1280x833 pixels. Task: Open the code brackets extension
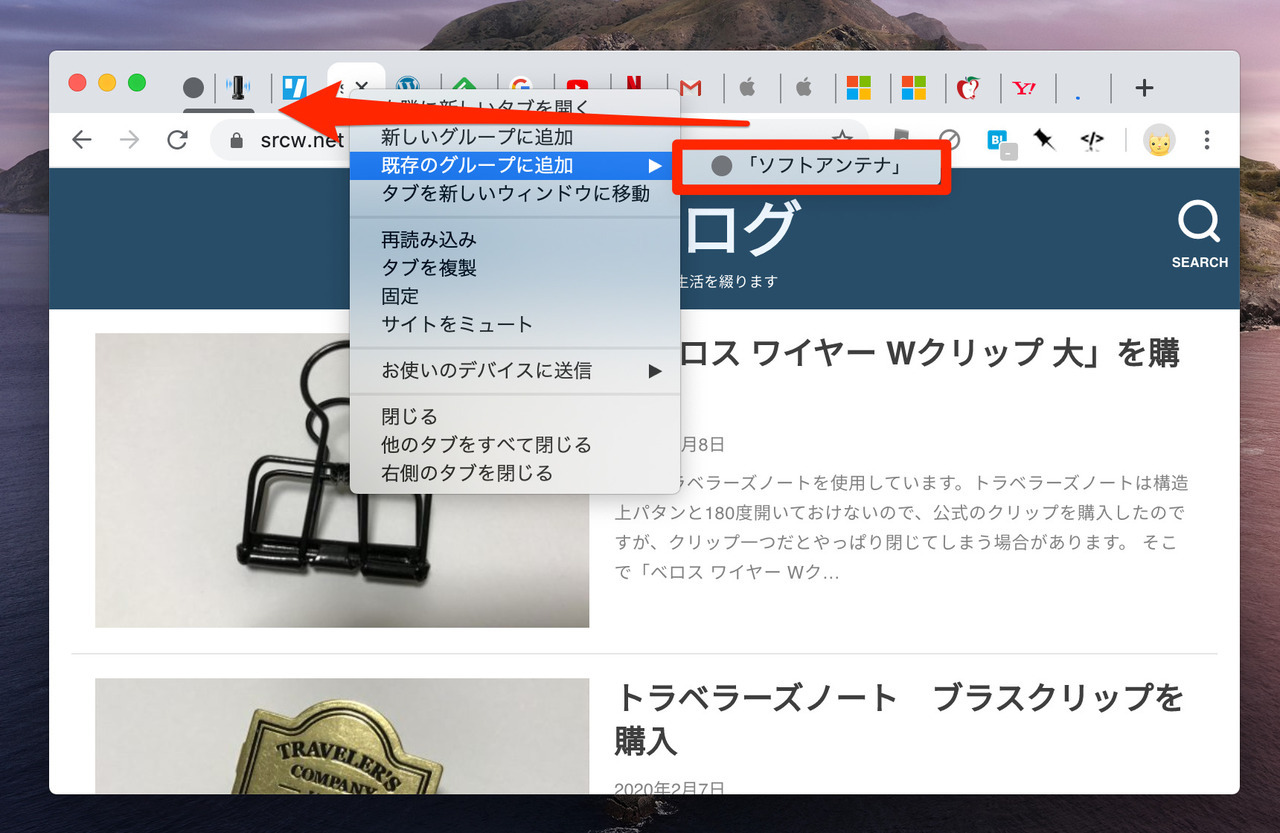(1092, 140)
